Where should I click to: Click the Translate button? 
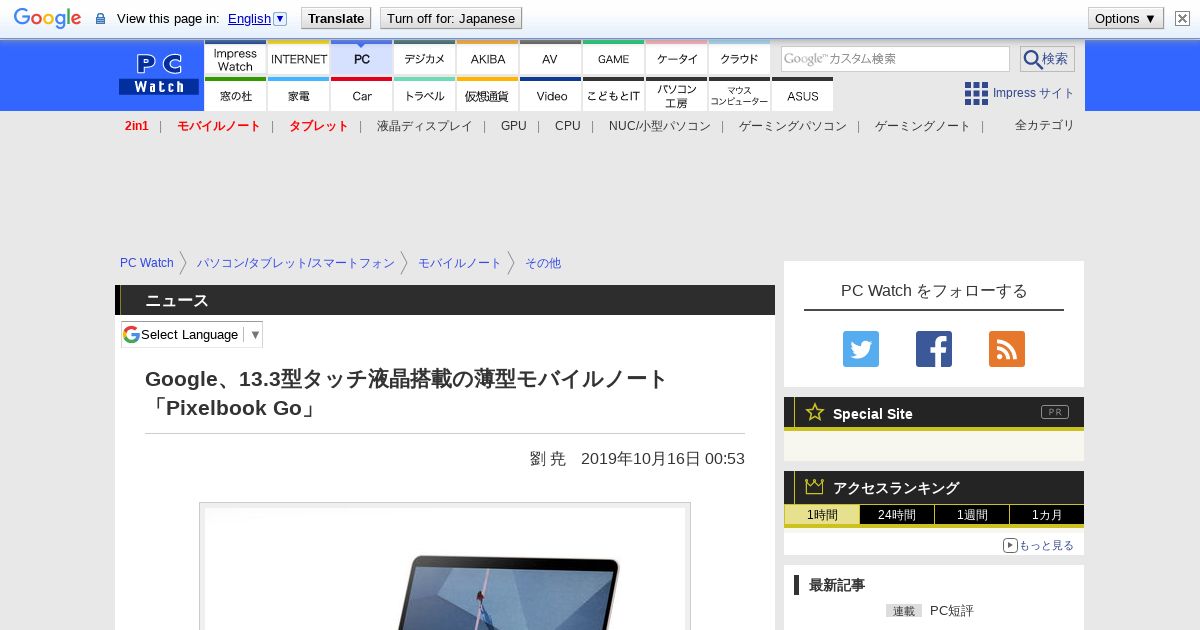pos(336,18)
